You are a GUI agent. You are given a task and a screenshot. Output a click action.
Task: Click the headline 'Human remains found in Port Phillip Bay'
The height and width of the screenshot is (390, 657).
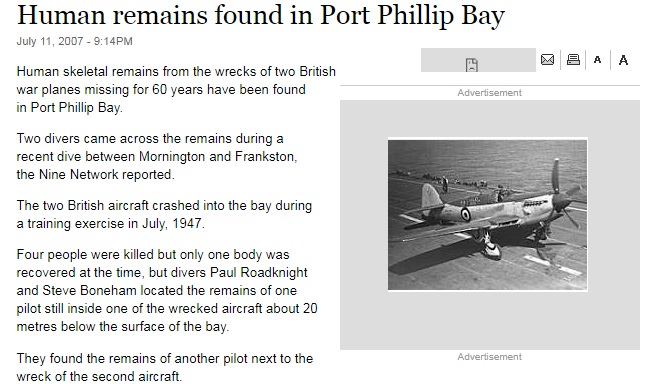point(261,15)
